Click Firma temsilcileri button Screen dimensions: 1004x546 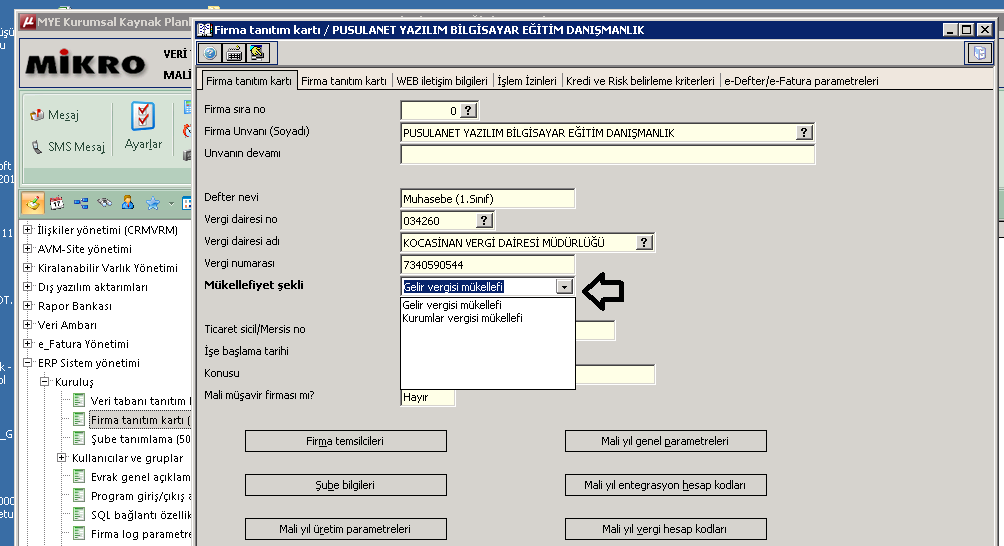[346, 441]
